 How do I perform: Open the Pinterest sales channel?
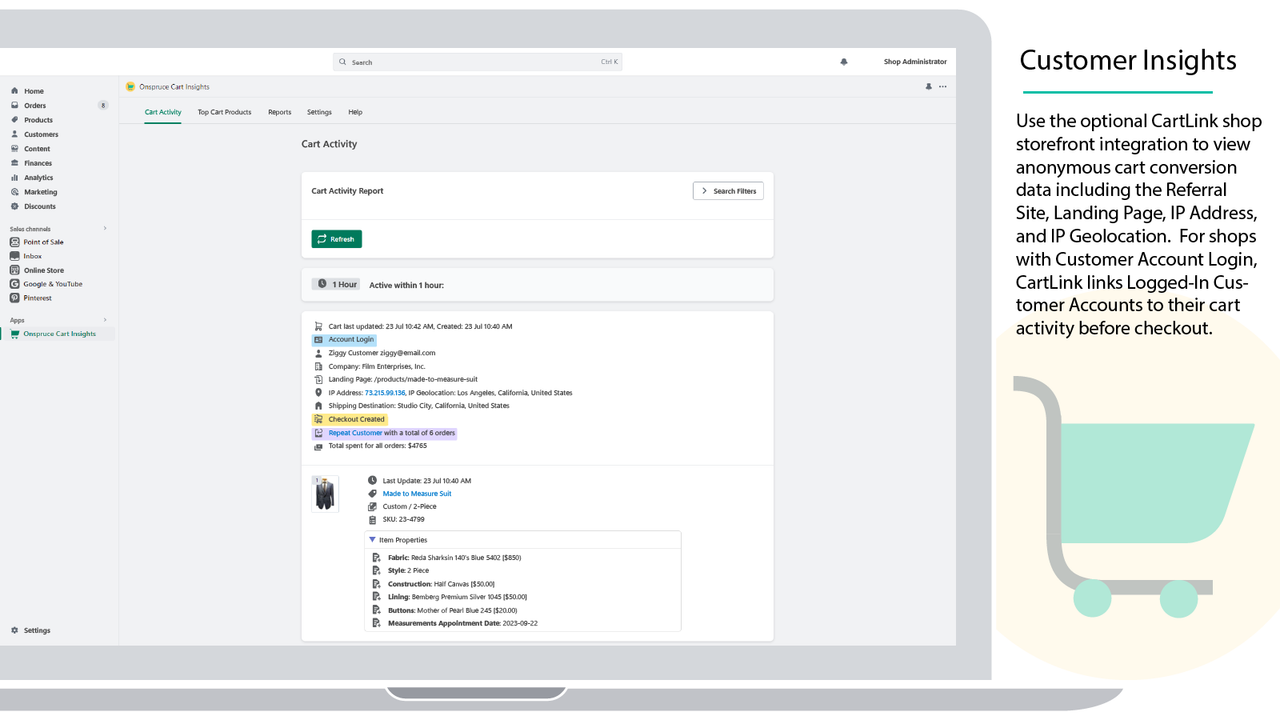coord(38,298)
